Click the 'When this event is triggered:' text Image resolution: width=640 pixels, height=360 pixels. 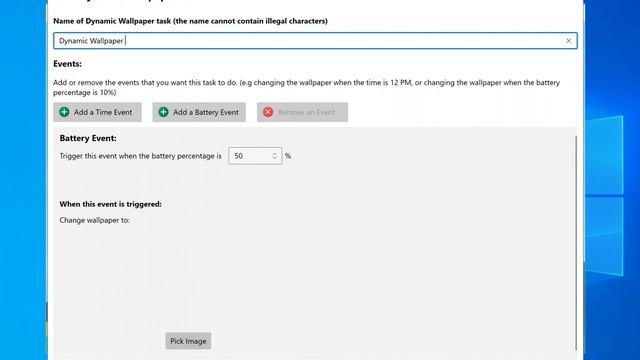click(111, 204)
